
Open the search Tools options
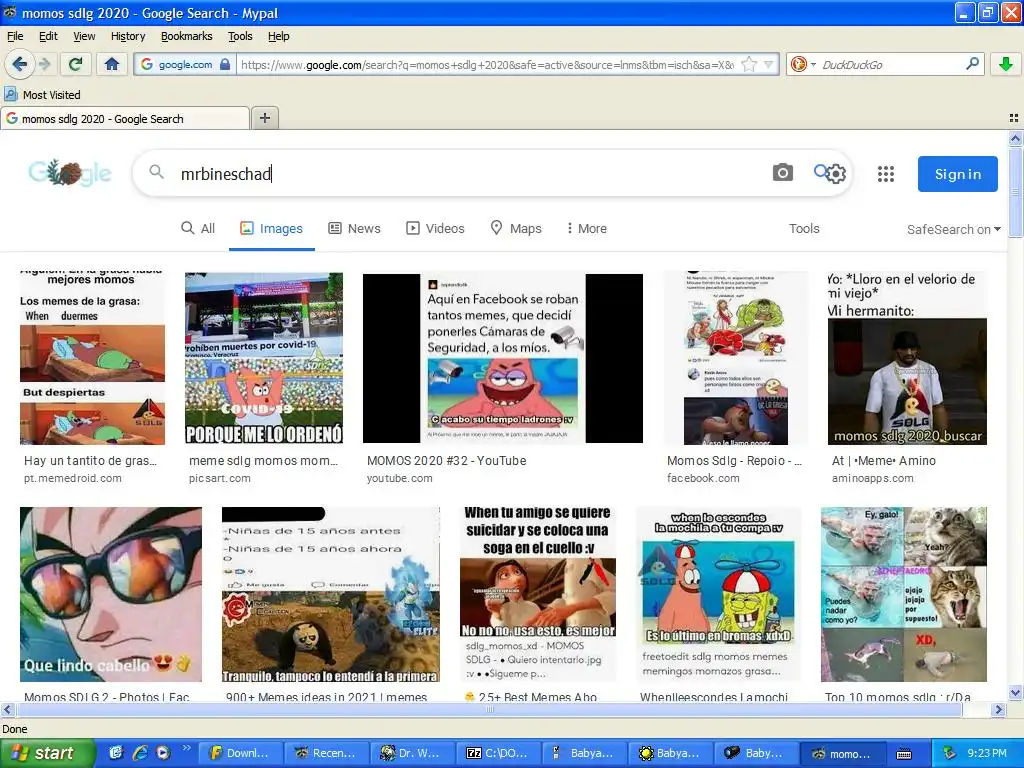click(x=804, y=228)
